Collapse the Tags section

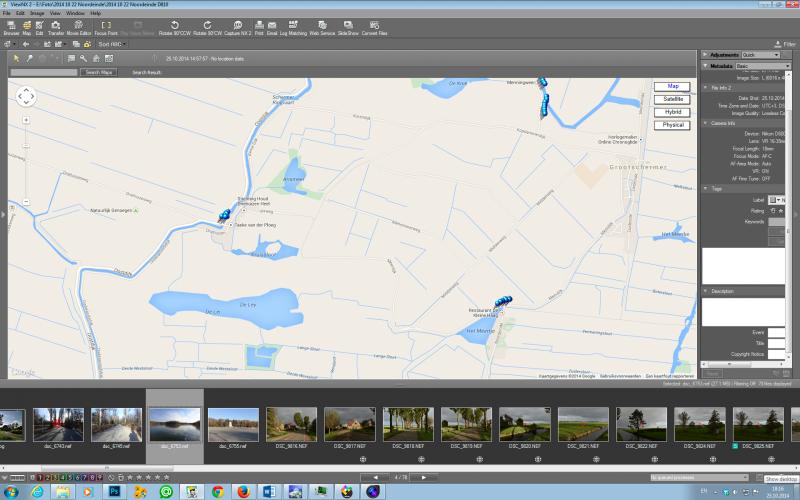[x=706, y=188]
